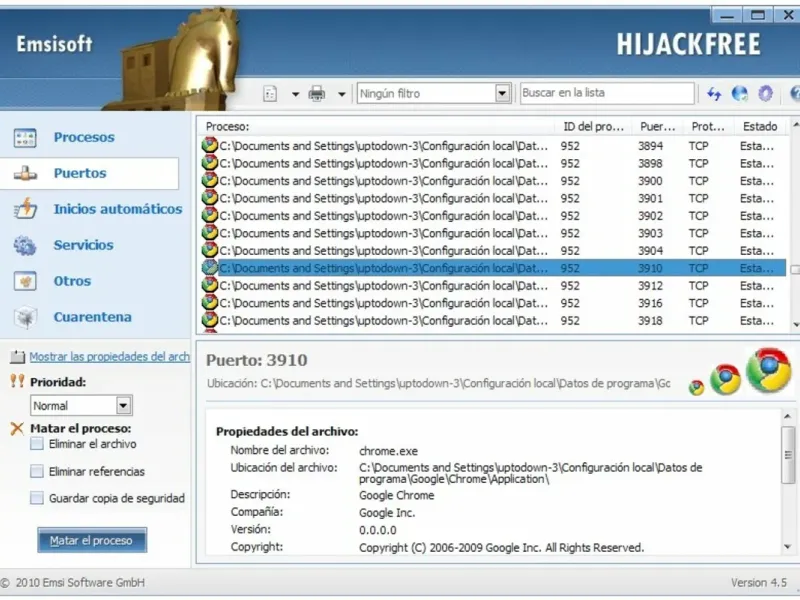Select the row with port 3903
Screen dimensions: 800x600
[x=493, y=233]
